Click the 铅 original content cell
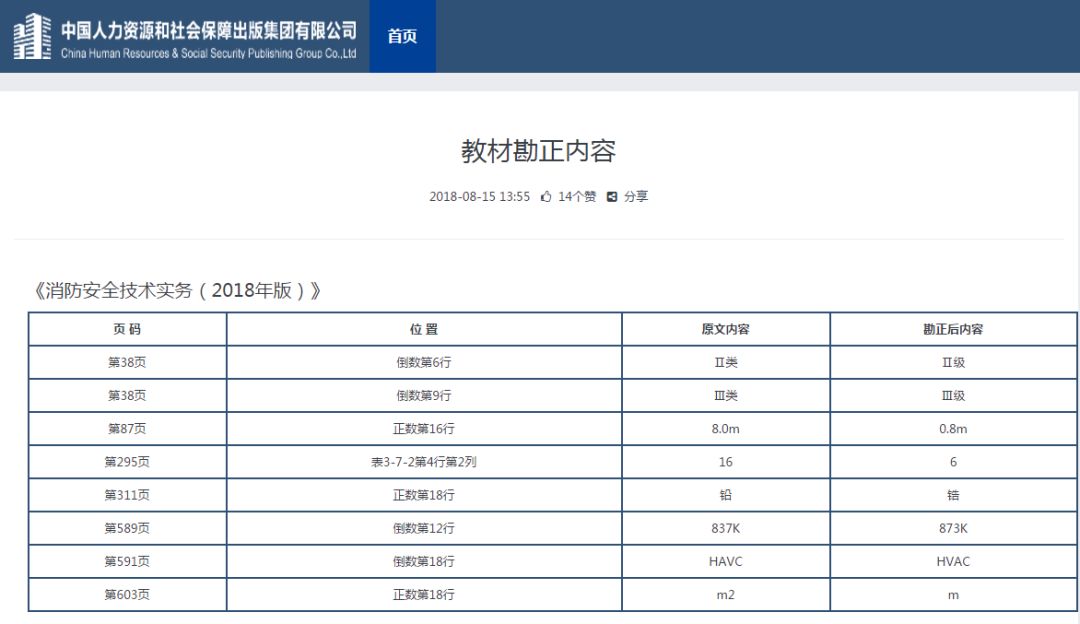Screen dimensions: 1080x624 pos(726,495)
